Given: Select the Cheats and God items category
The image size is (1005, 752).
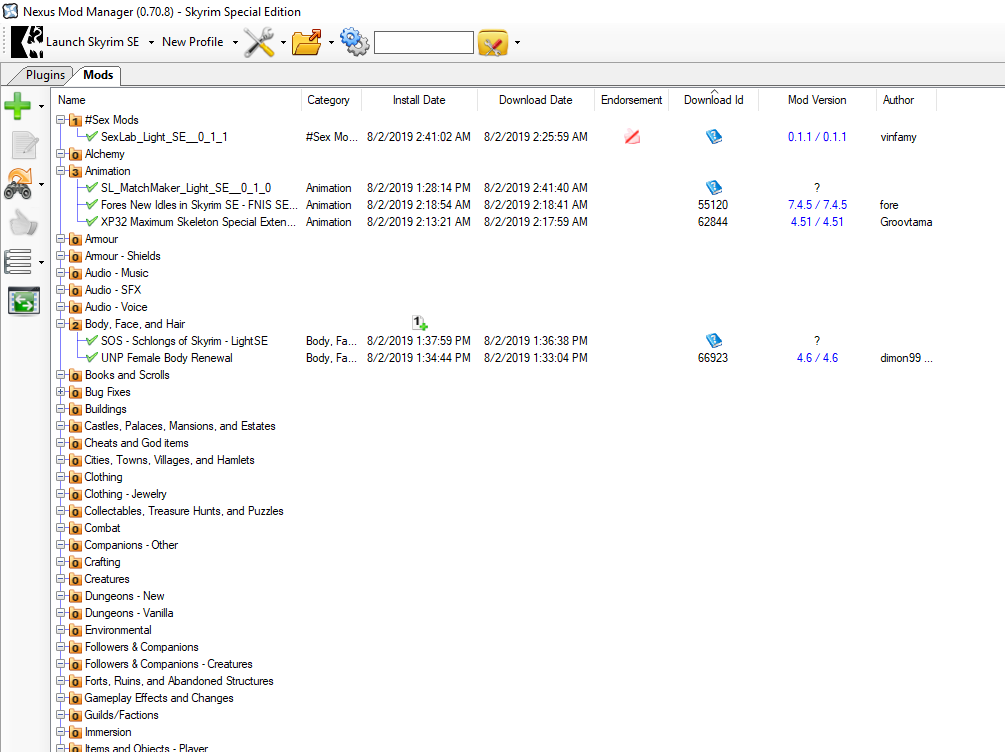Looking at the screenshot, I should tap(137, 443).
